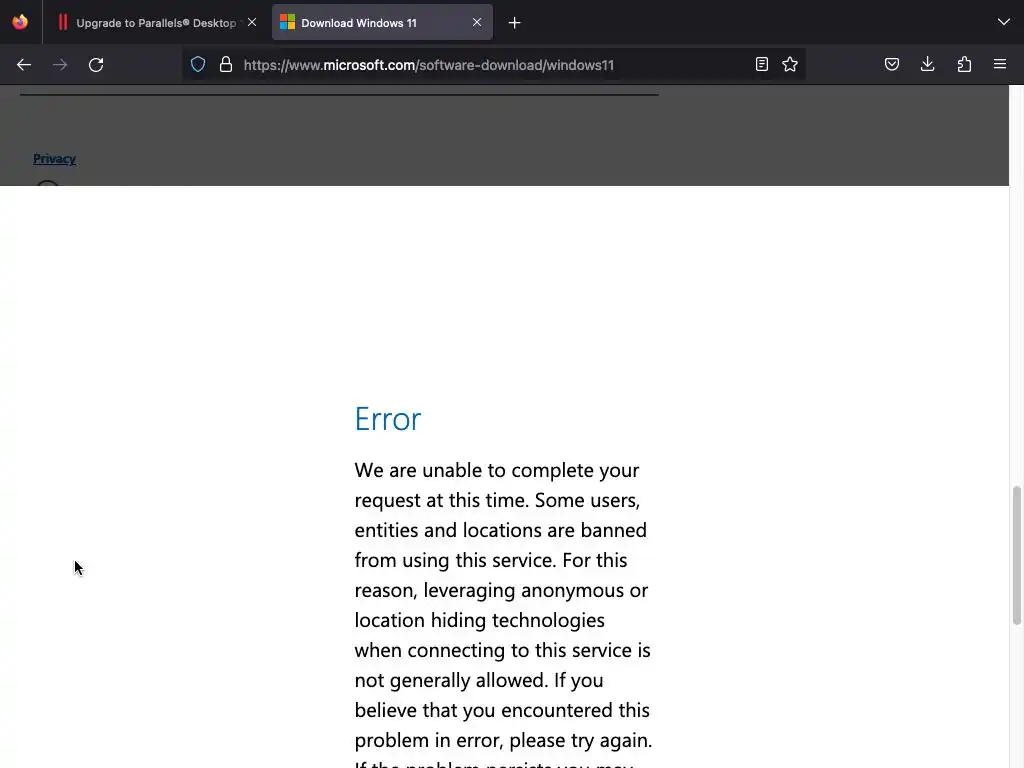Screen dimensions: 1024x768
Task: Open tracking protection shield icon
Action: pos(198,64)
